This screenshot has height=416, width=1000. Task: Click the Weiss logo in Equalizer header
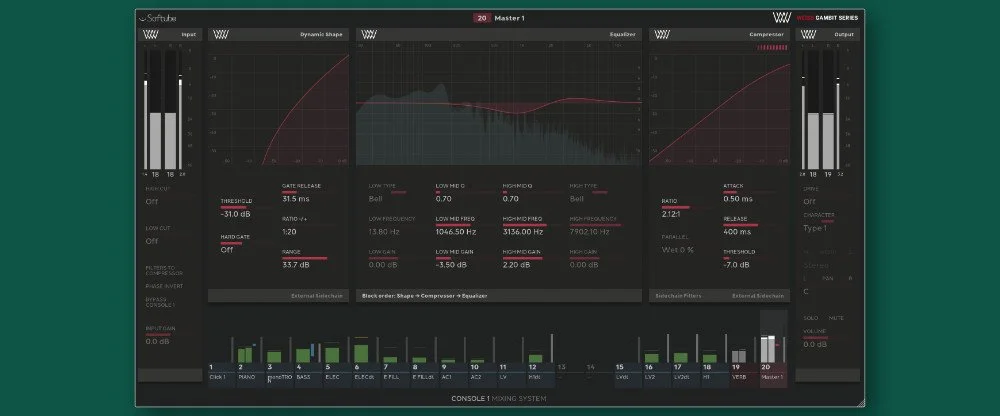[369, 34]
